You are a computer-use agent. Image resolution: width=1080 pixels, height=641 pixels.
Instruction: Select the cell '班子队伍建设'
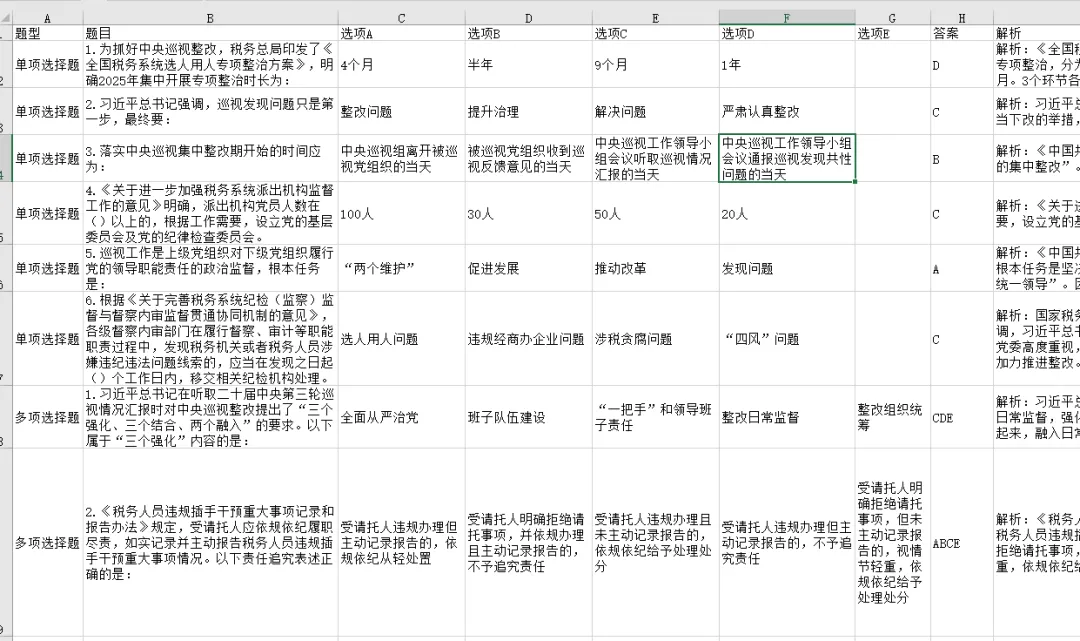[x=528, y=417]
